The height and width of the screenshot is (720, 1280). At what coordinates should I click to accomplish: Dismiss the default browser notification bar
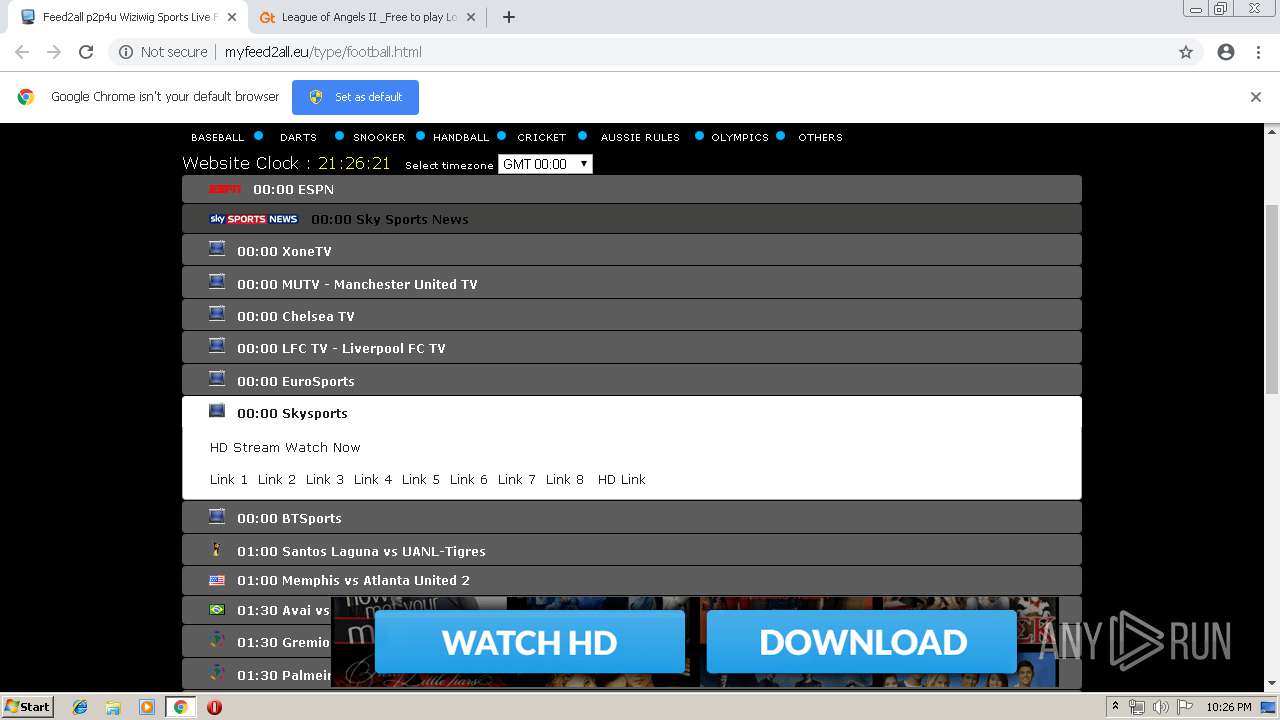[x=1256, y=97]
